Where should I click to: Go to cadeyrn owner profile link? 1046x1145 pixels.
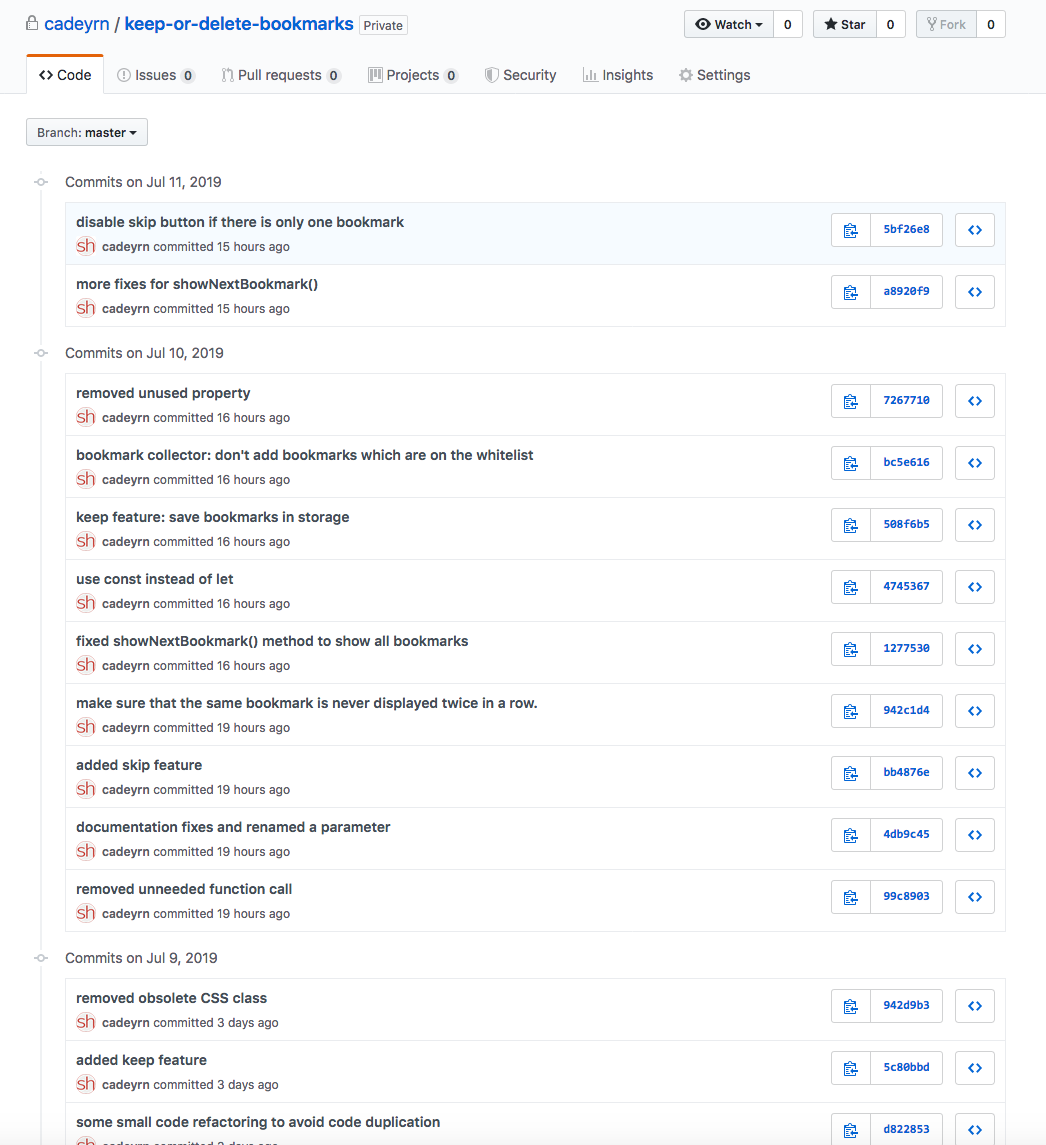click(76, 23)
